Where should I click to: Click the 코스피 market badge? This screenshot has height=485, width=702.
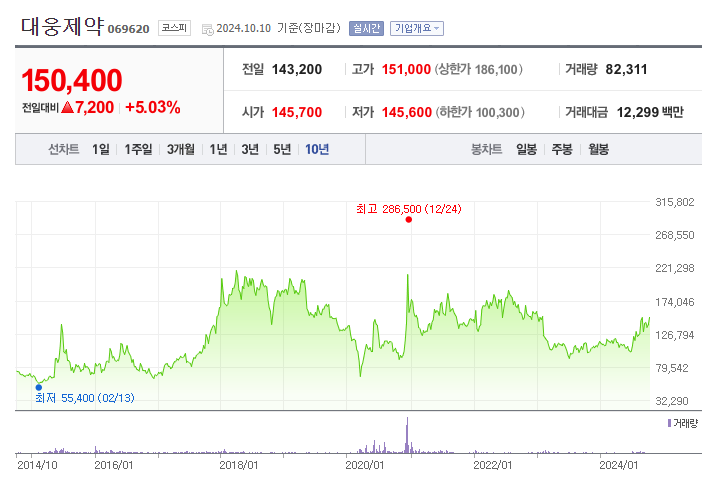(174, 28)
